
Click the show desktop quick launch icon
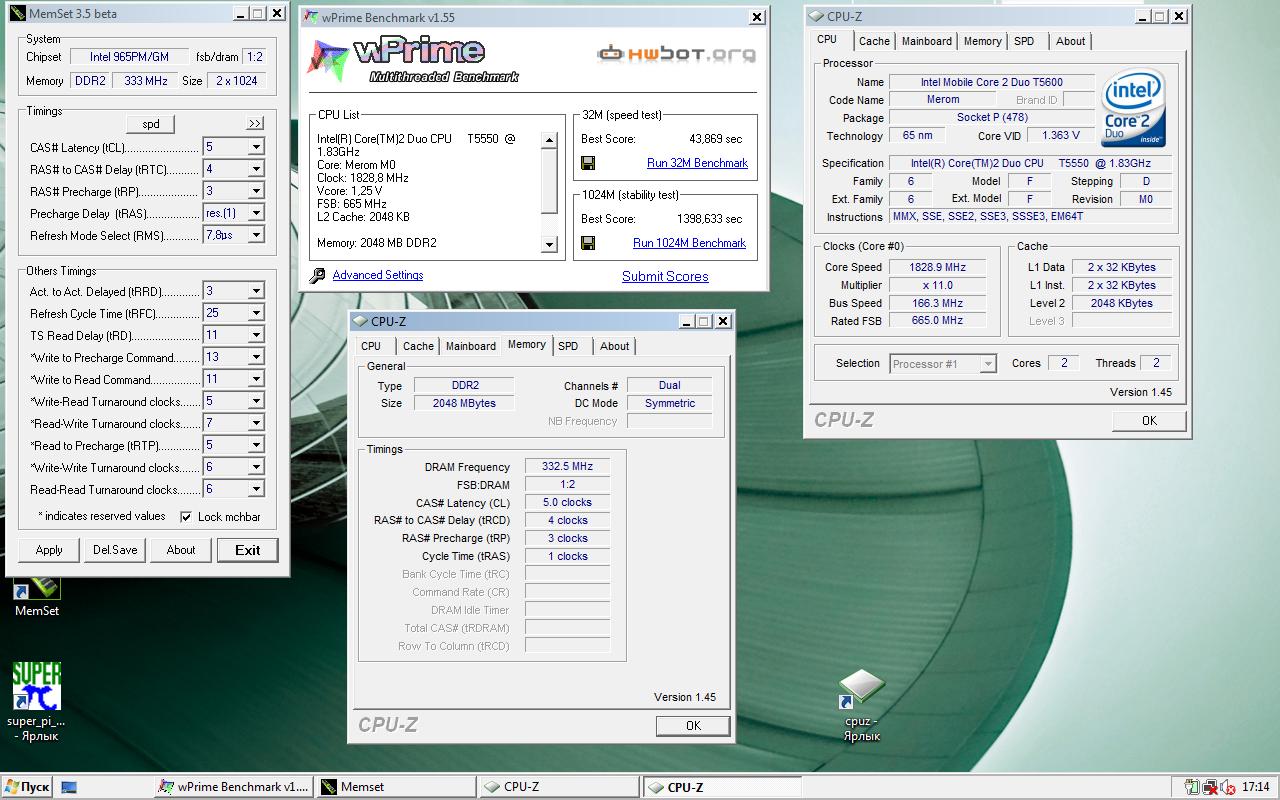(69, 787)
